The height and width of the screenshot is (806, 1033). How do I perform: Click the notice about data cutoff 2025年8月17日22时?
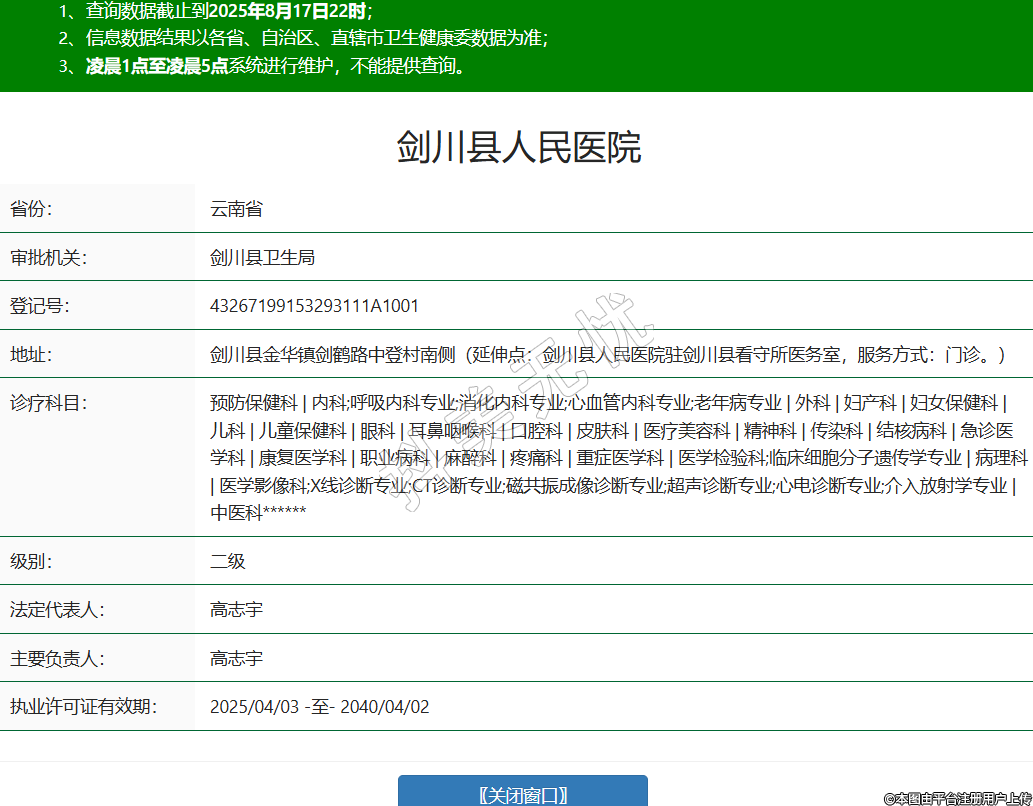point(215,12)
